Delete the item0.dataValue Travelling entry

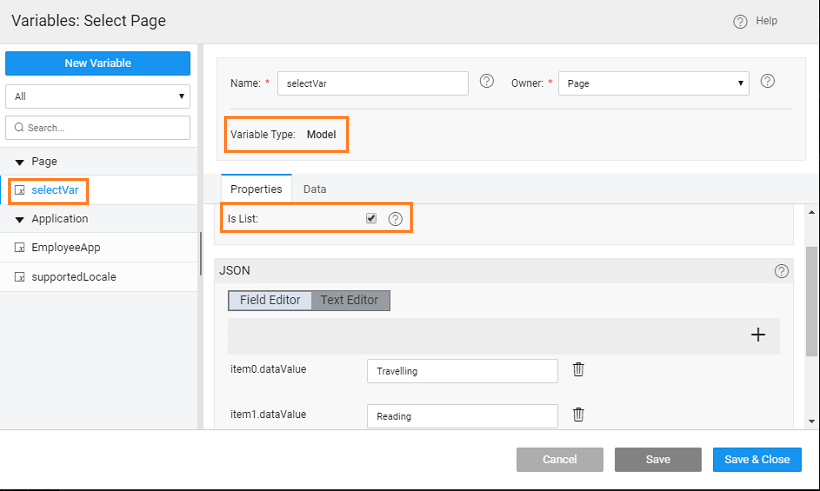tap(578, 370)
